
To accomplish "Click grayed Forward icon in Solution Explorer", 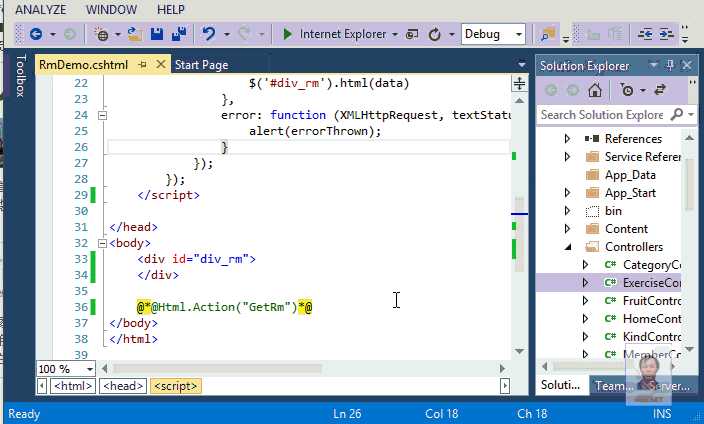I will (573, 90).
